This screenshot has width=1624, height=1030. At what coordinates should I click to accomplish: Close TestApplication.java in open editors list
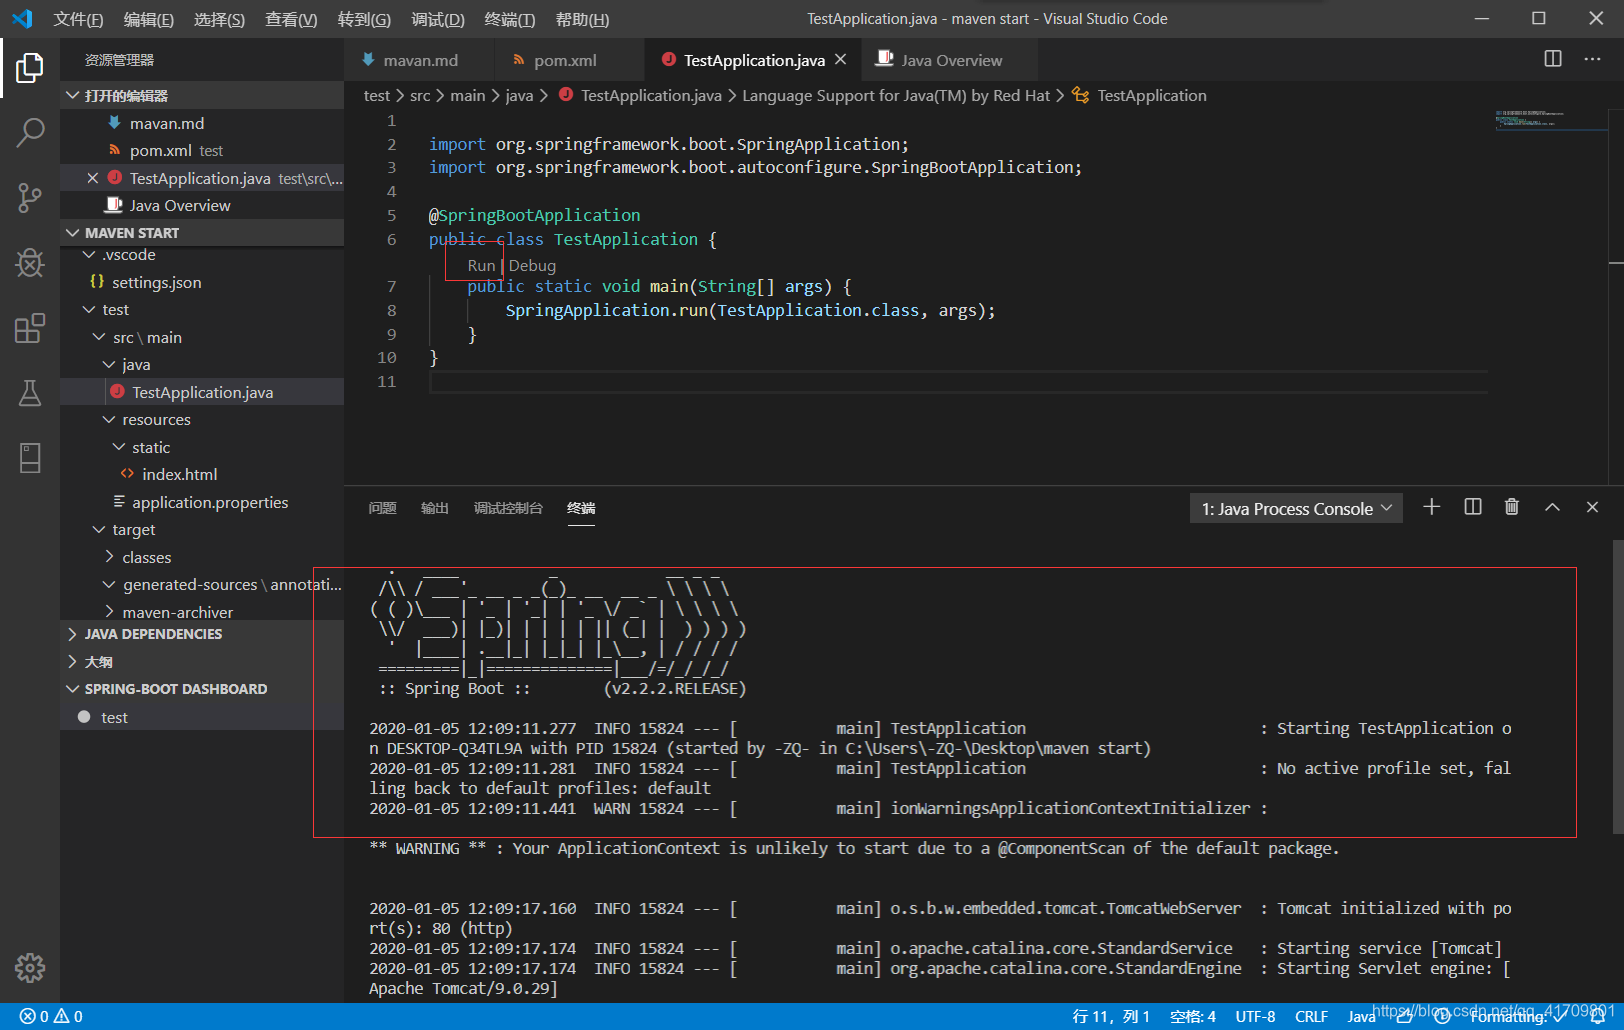pos(92,178)
